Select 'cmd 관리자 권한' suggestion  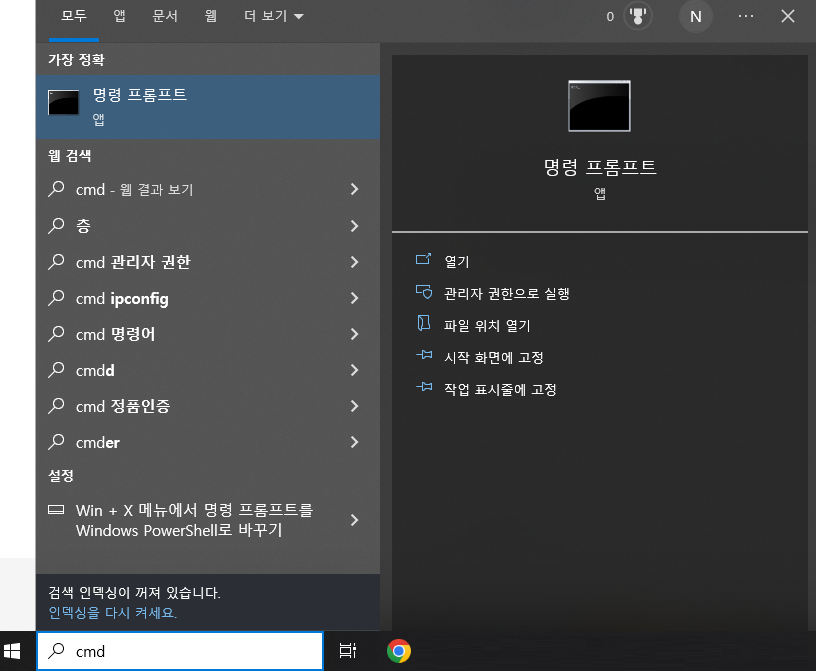point(208,262)
